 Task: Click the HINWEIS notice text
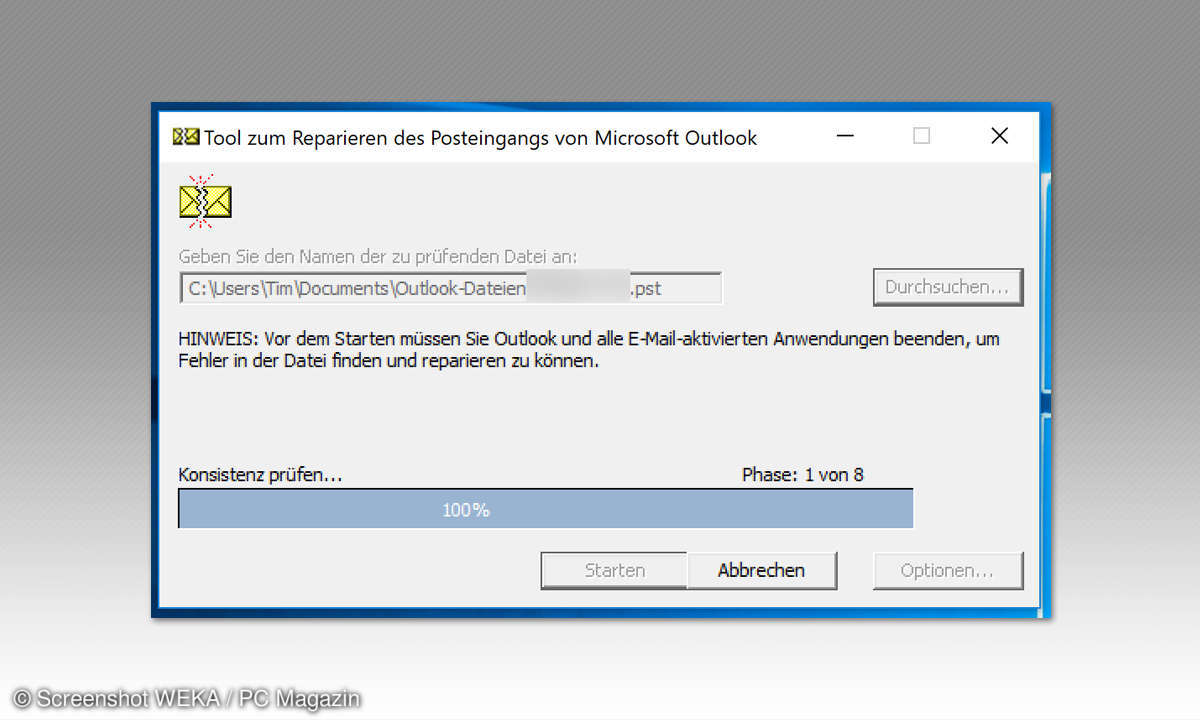pyautogui.click(x=589, y=350)
